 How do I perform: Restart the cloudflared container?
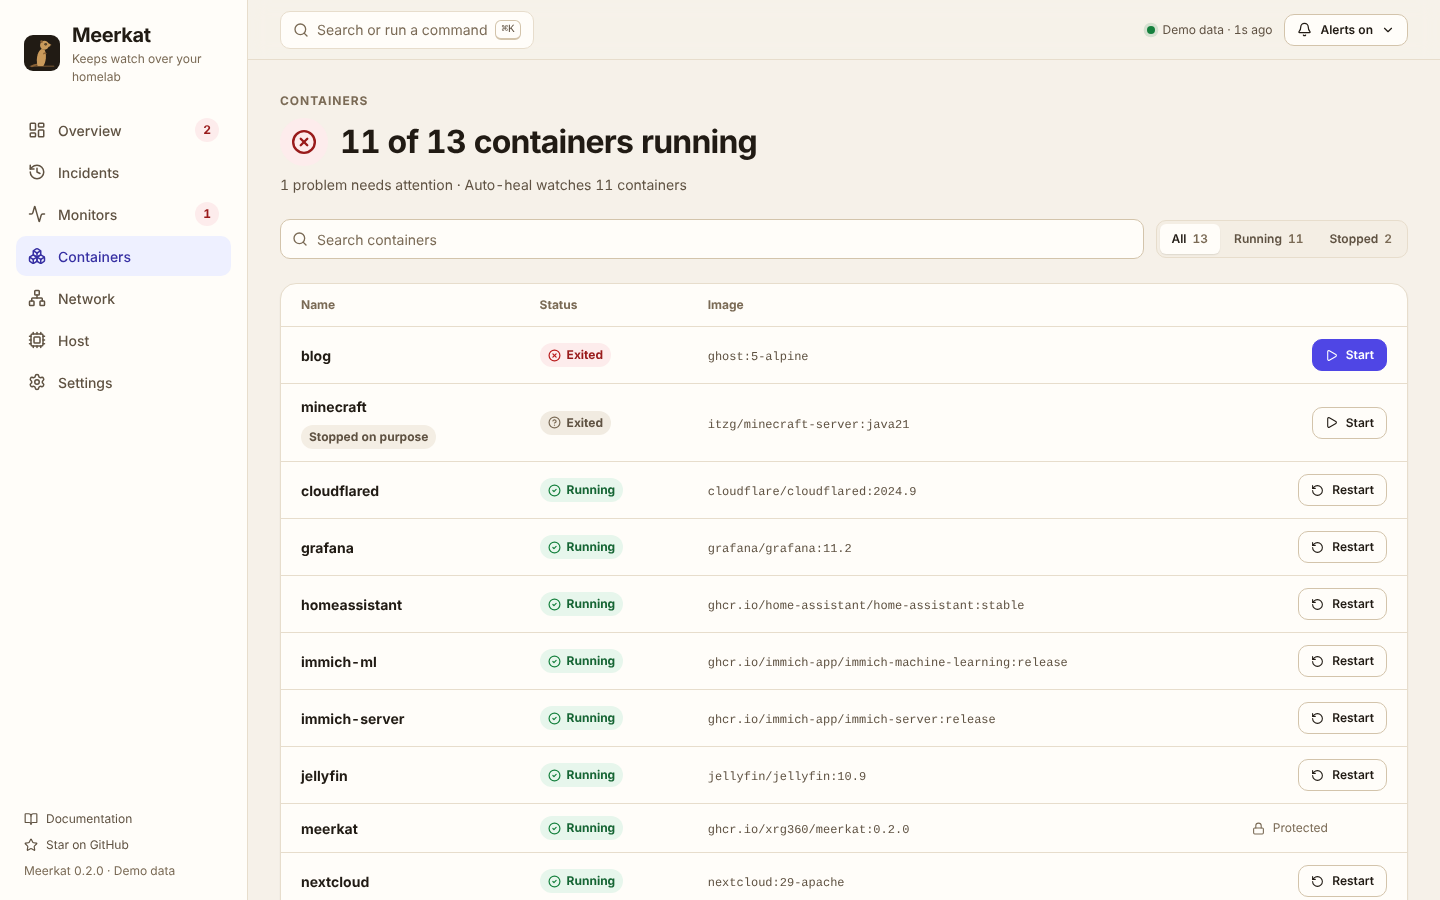[x=1342, y=490]
